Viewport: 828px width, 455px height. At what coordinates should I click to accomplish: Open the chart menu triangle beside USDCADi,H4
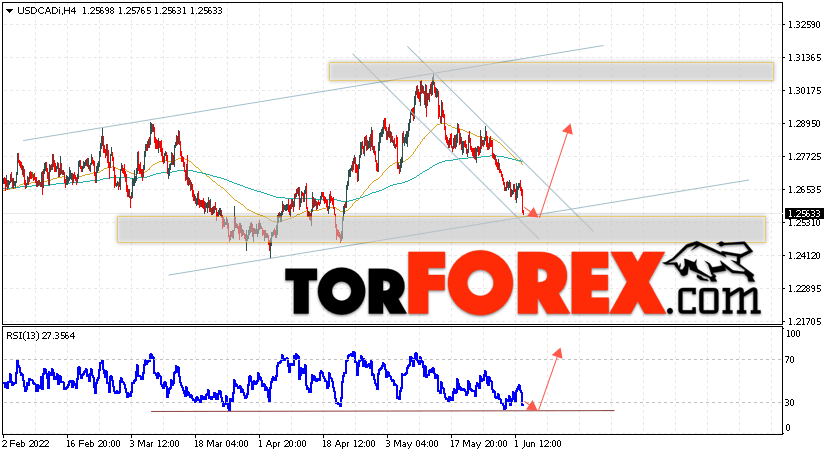click(x=10, y=11)
